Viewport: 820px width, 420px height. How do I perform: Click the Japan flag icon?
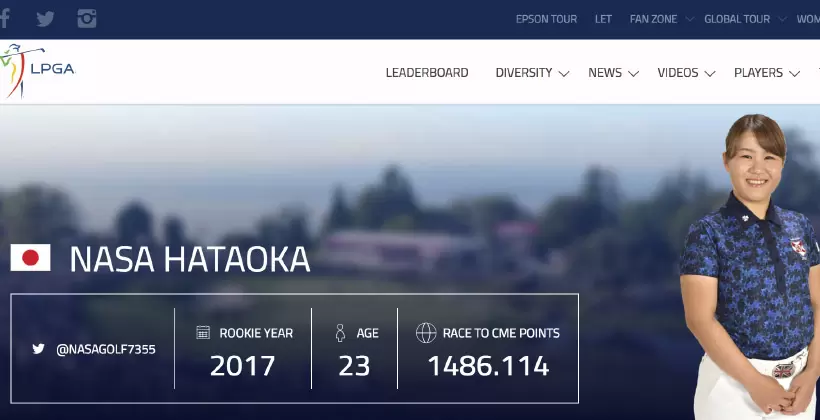pos(30,258)
